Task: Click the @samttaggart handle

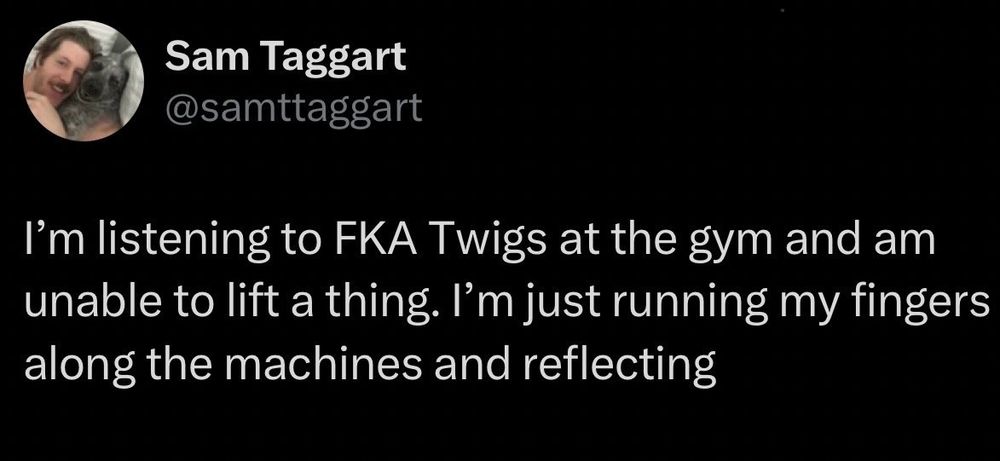Action: tap(293, 105)
